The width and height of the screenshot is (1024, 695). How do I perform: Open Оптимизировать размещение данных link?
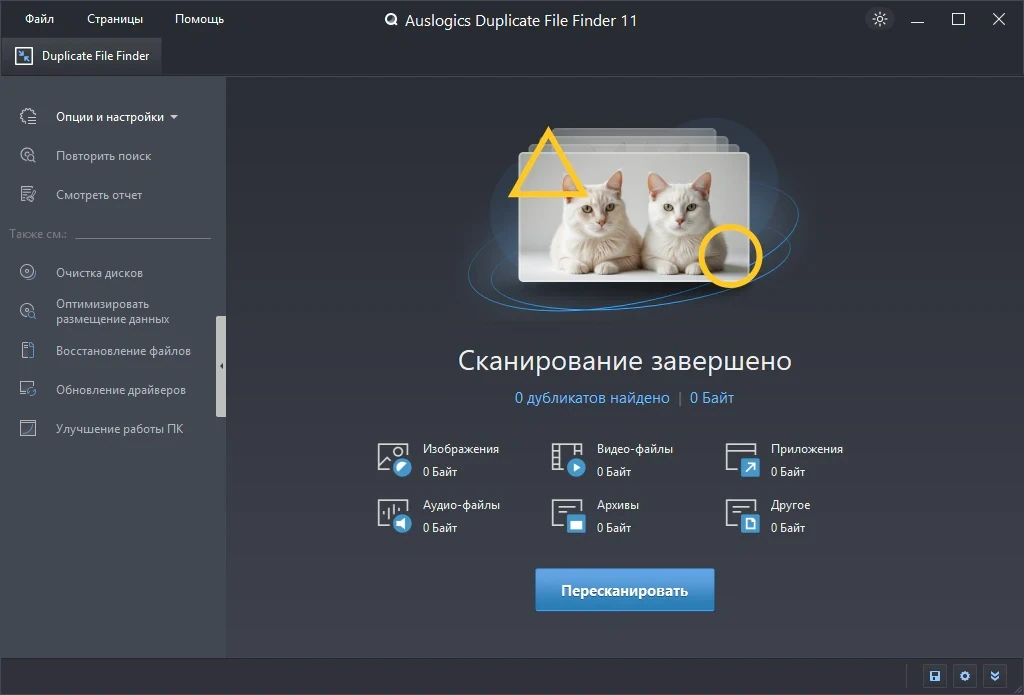112,312
